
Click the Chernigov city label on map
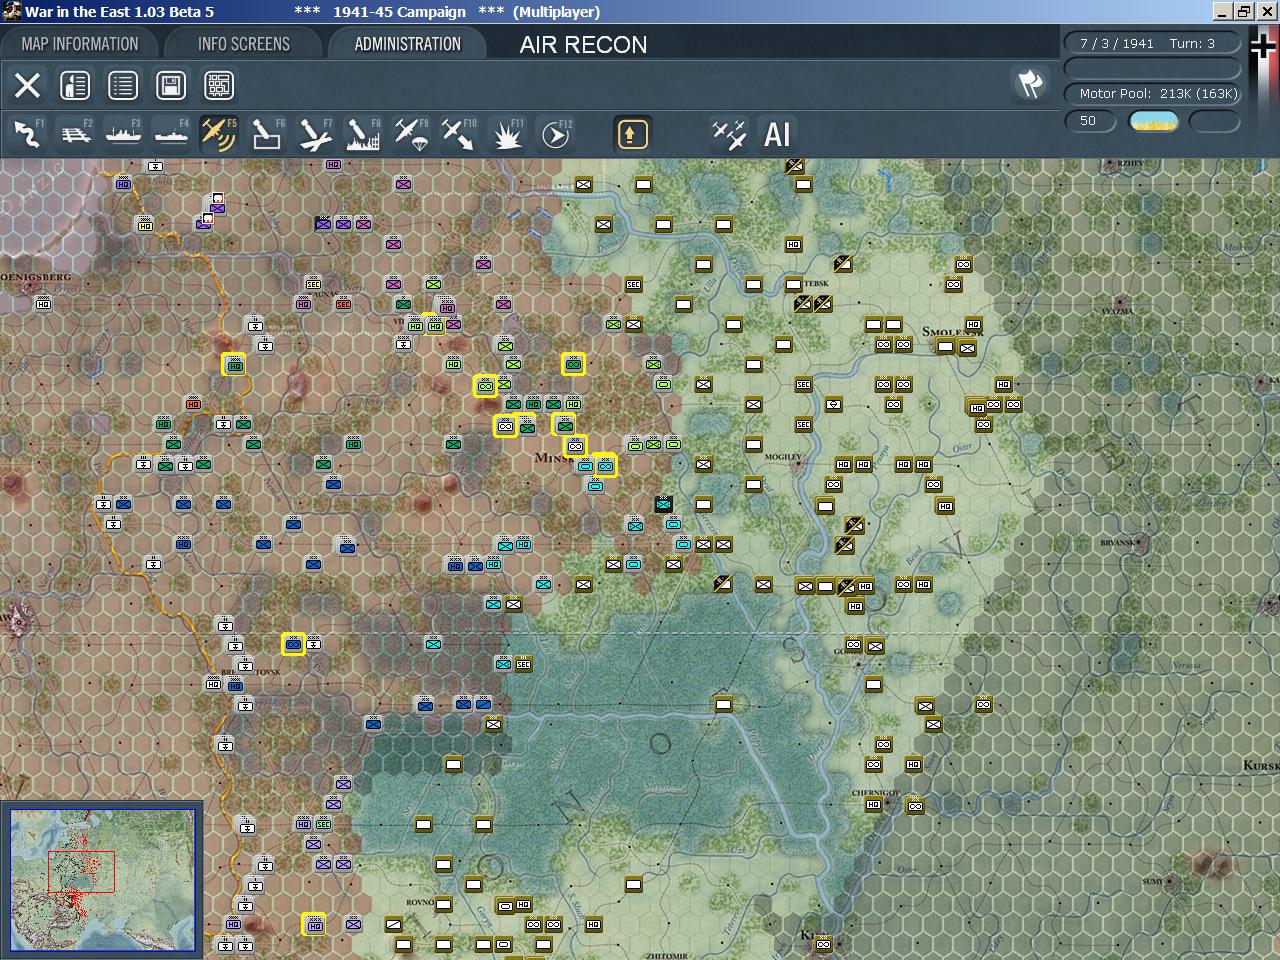click(876, 792)
